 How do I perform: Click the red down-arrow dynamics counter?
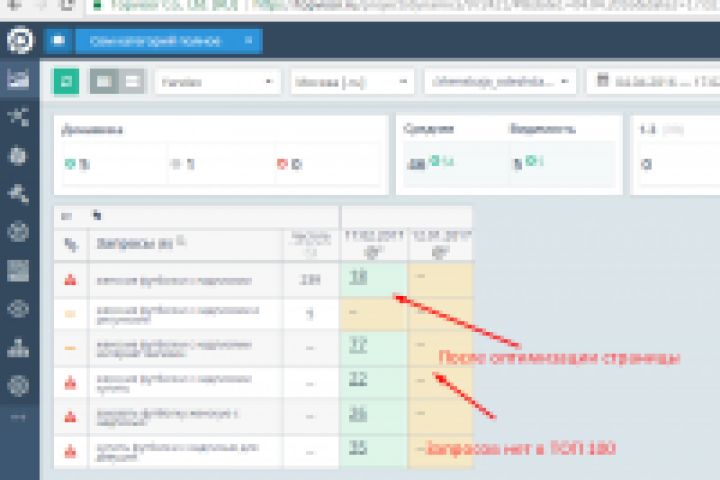click(x=289, y=164)
